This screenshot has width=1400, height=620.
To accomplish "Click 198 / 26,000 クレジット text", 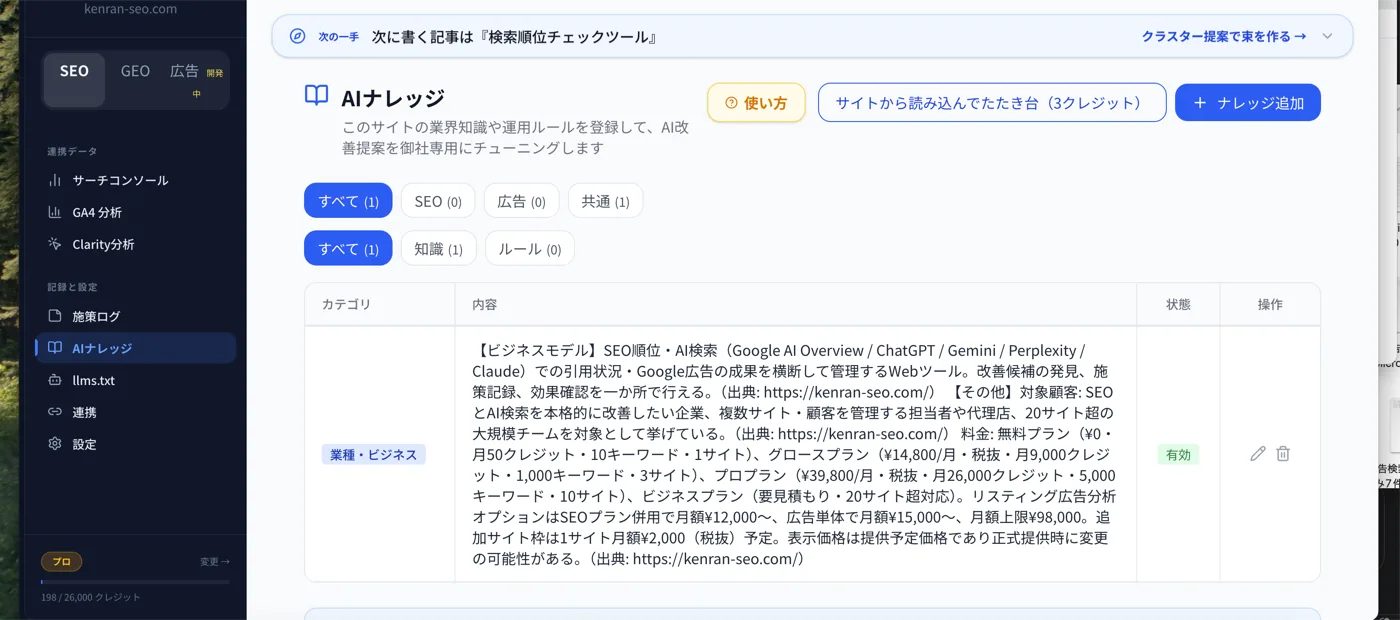I will (91, 597).
